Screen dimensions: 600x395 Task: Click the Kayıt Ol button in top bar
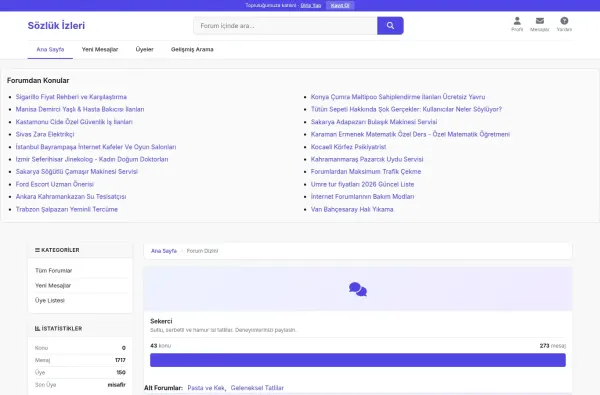click(x=340, y=5)
